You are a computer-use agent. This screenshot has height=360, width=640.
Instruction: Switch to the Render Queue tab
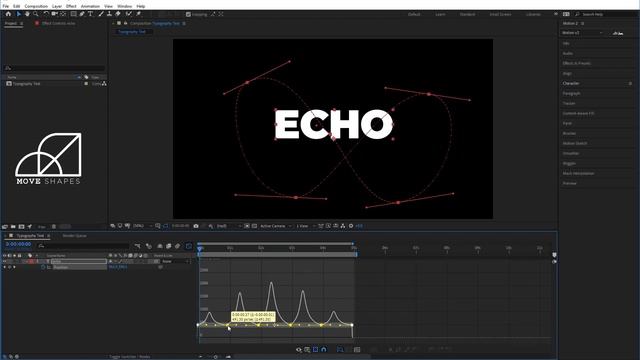point(74,236)
